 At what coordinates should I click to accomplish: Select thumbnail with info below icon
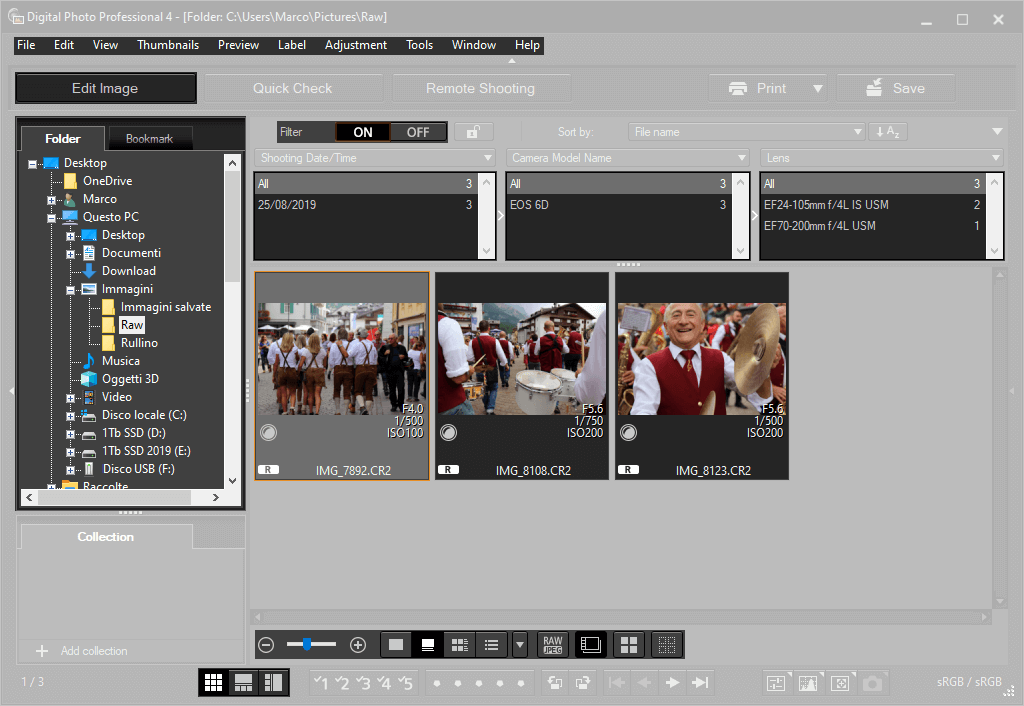[x=428, y=645]
